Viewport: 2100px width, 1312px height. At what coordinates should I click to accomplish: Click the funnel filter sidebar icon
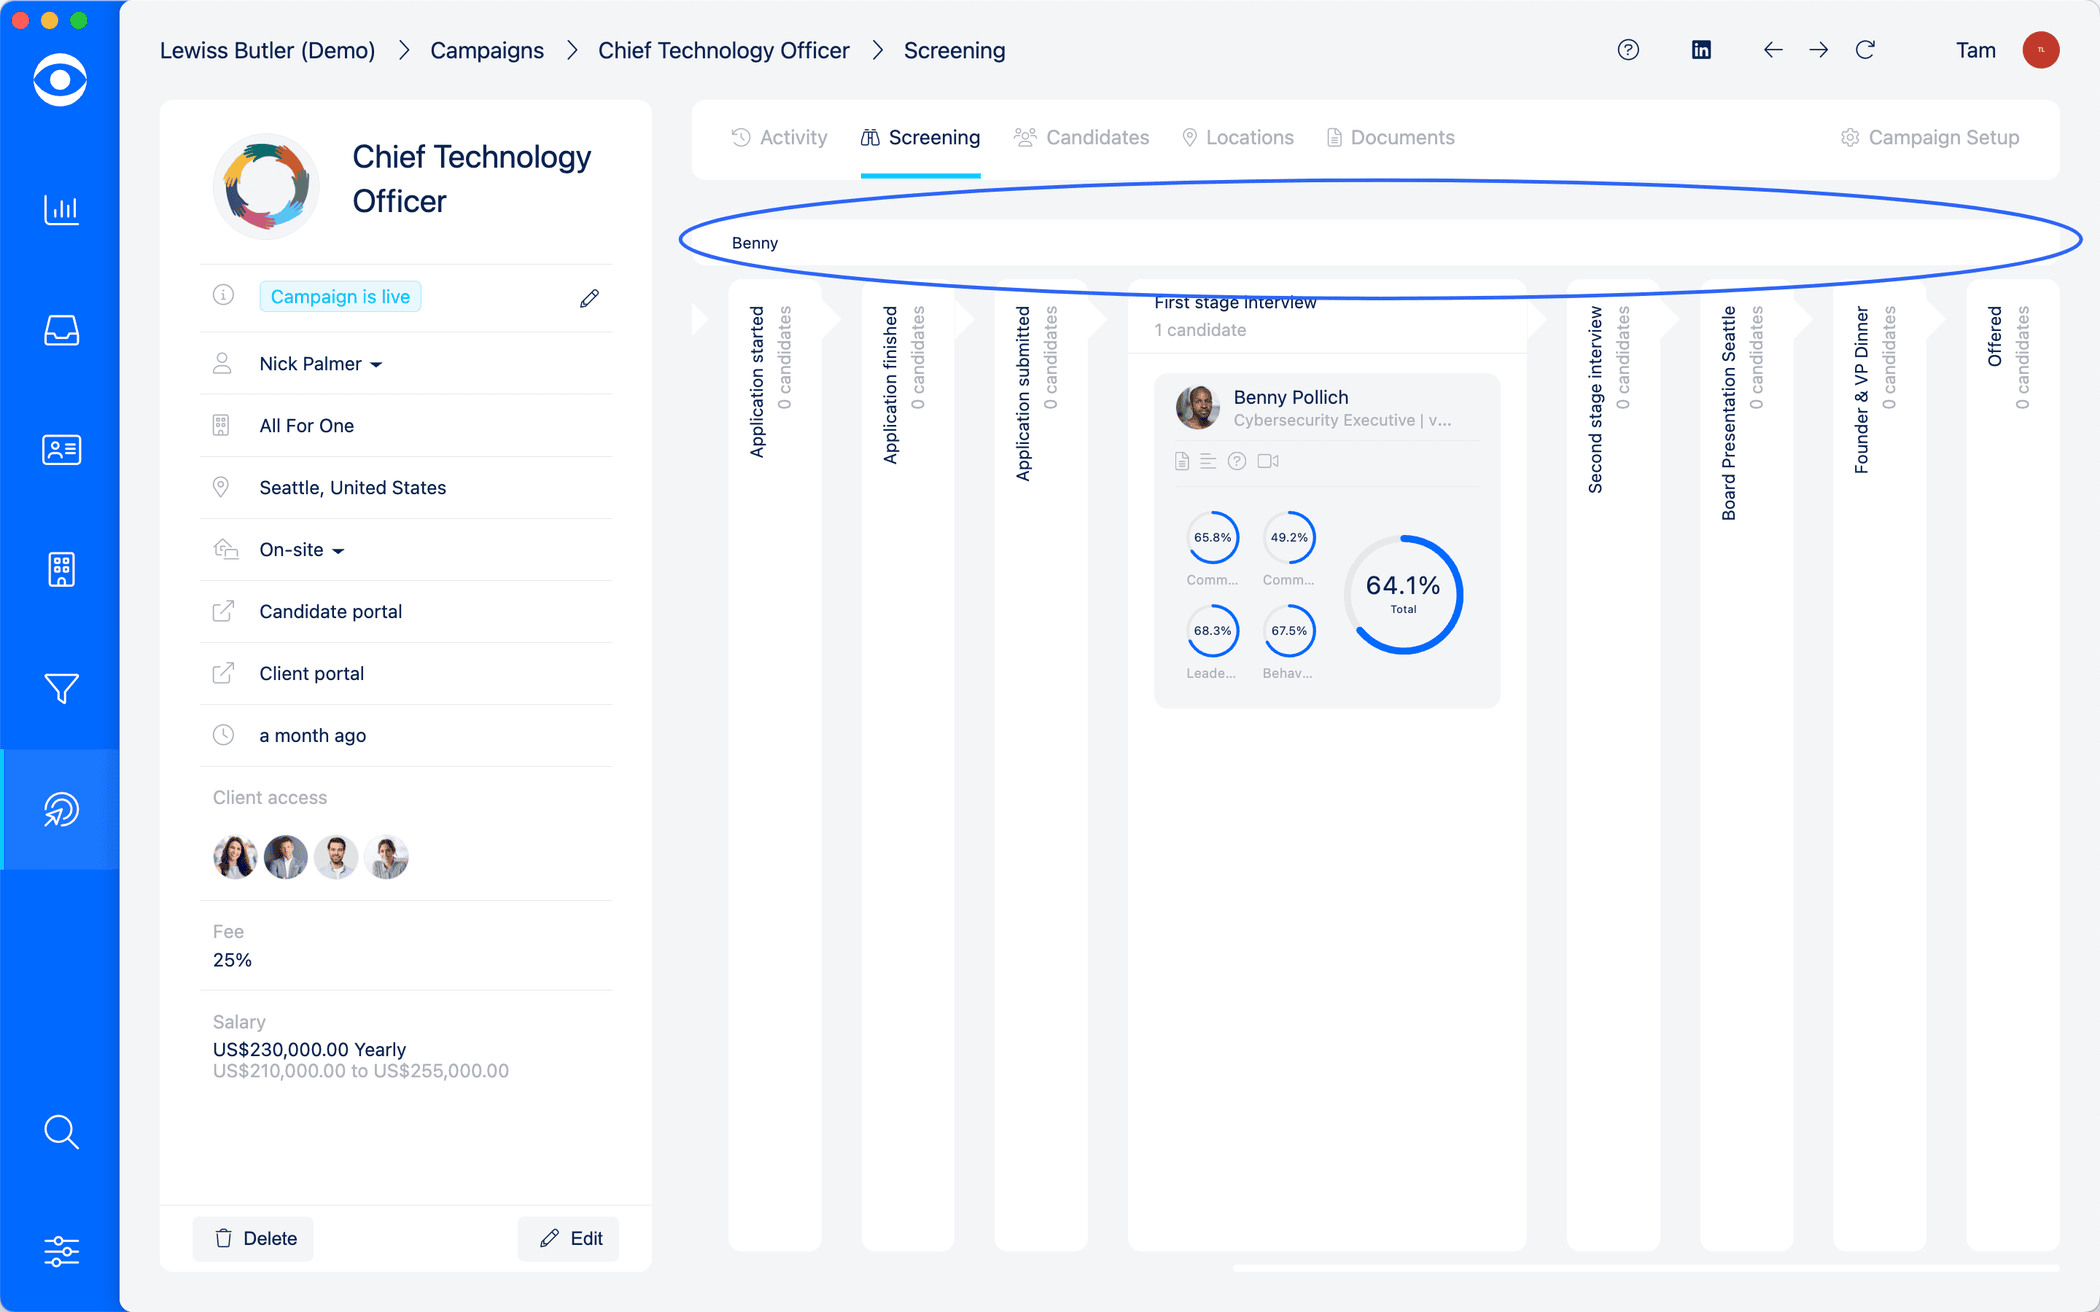pyautogui.click(x=61, y=689)
